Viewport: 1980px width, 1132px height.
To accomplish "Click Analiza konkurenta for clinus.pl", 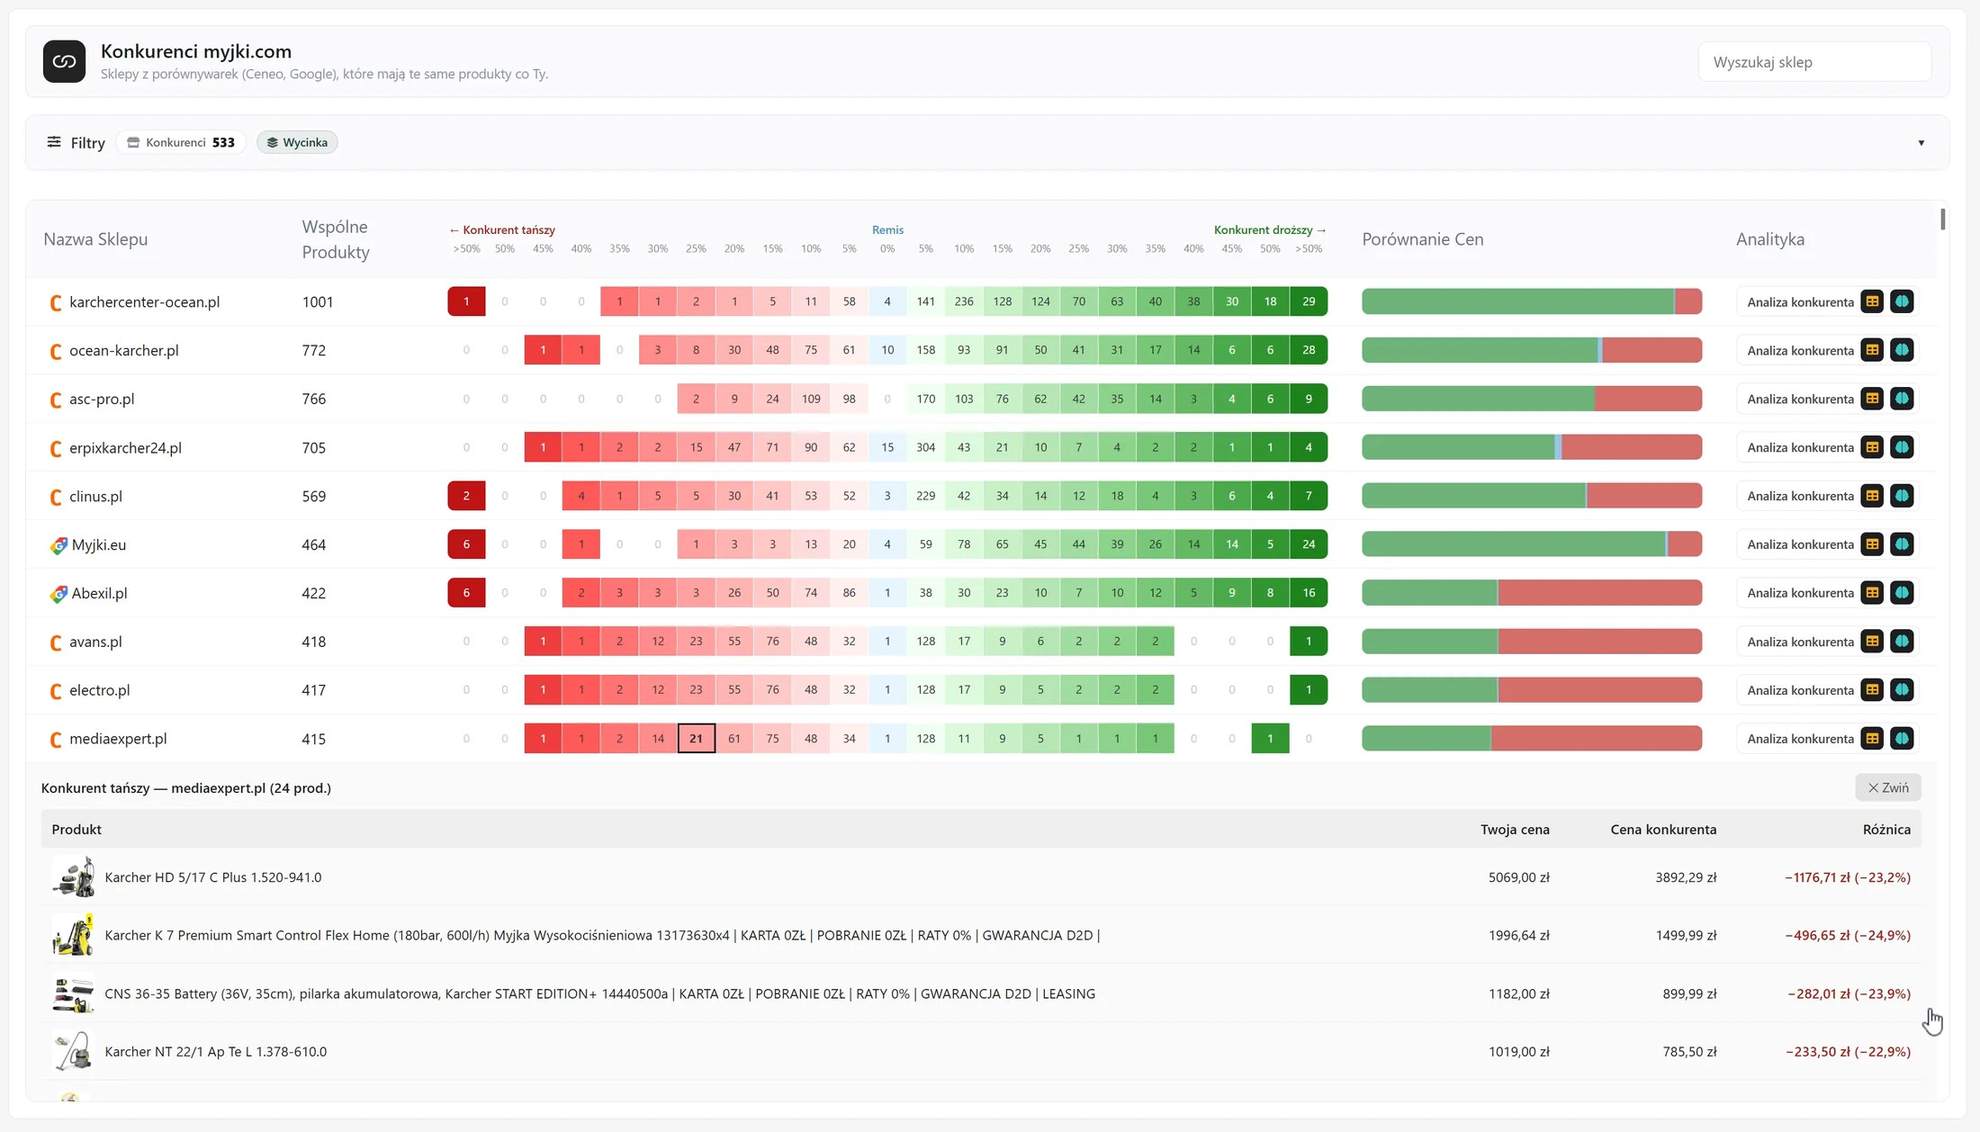I will tap(1800, 495).
